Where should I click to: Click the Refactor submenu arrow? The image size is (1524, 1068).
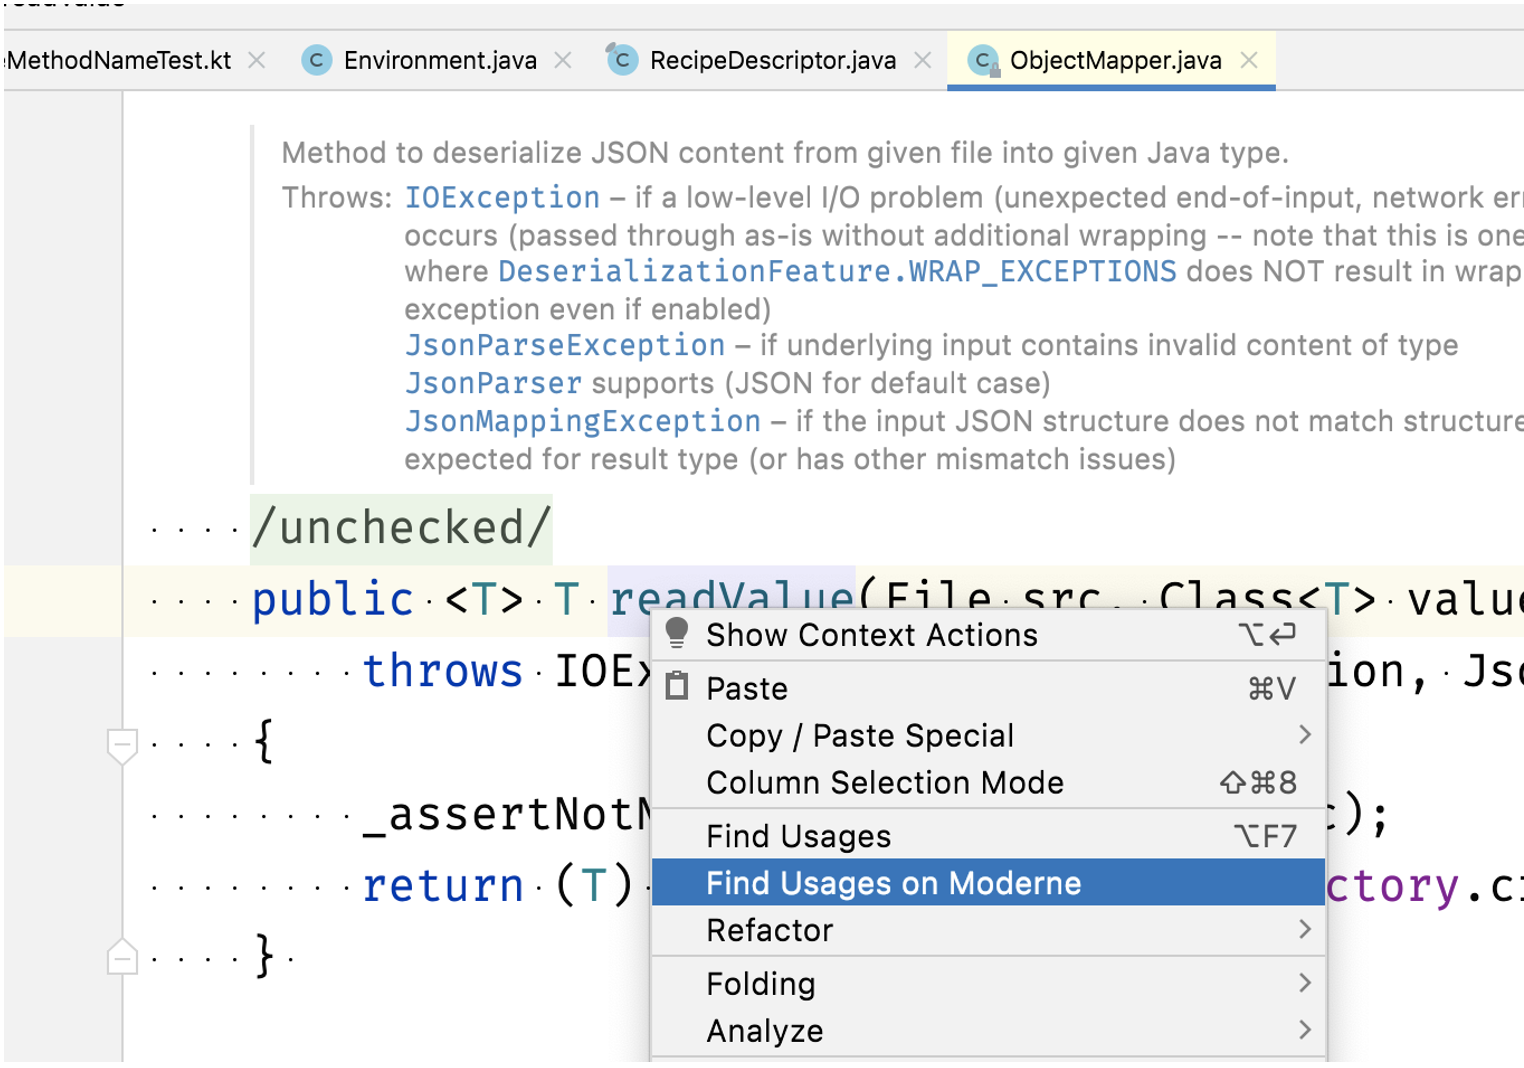1305,930
